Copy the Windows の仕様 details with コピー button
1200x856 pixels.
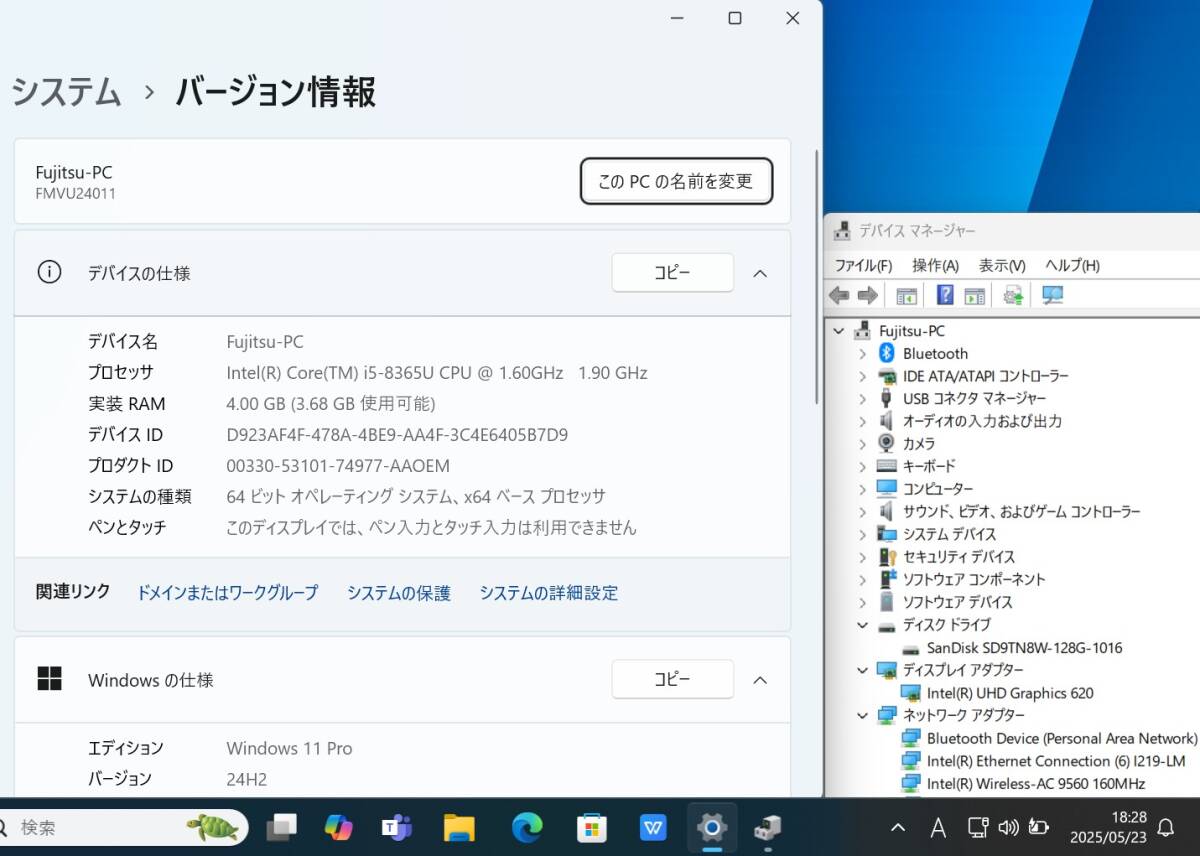tap(672, 680)
